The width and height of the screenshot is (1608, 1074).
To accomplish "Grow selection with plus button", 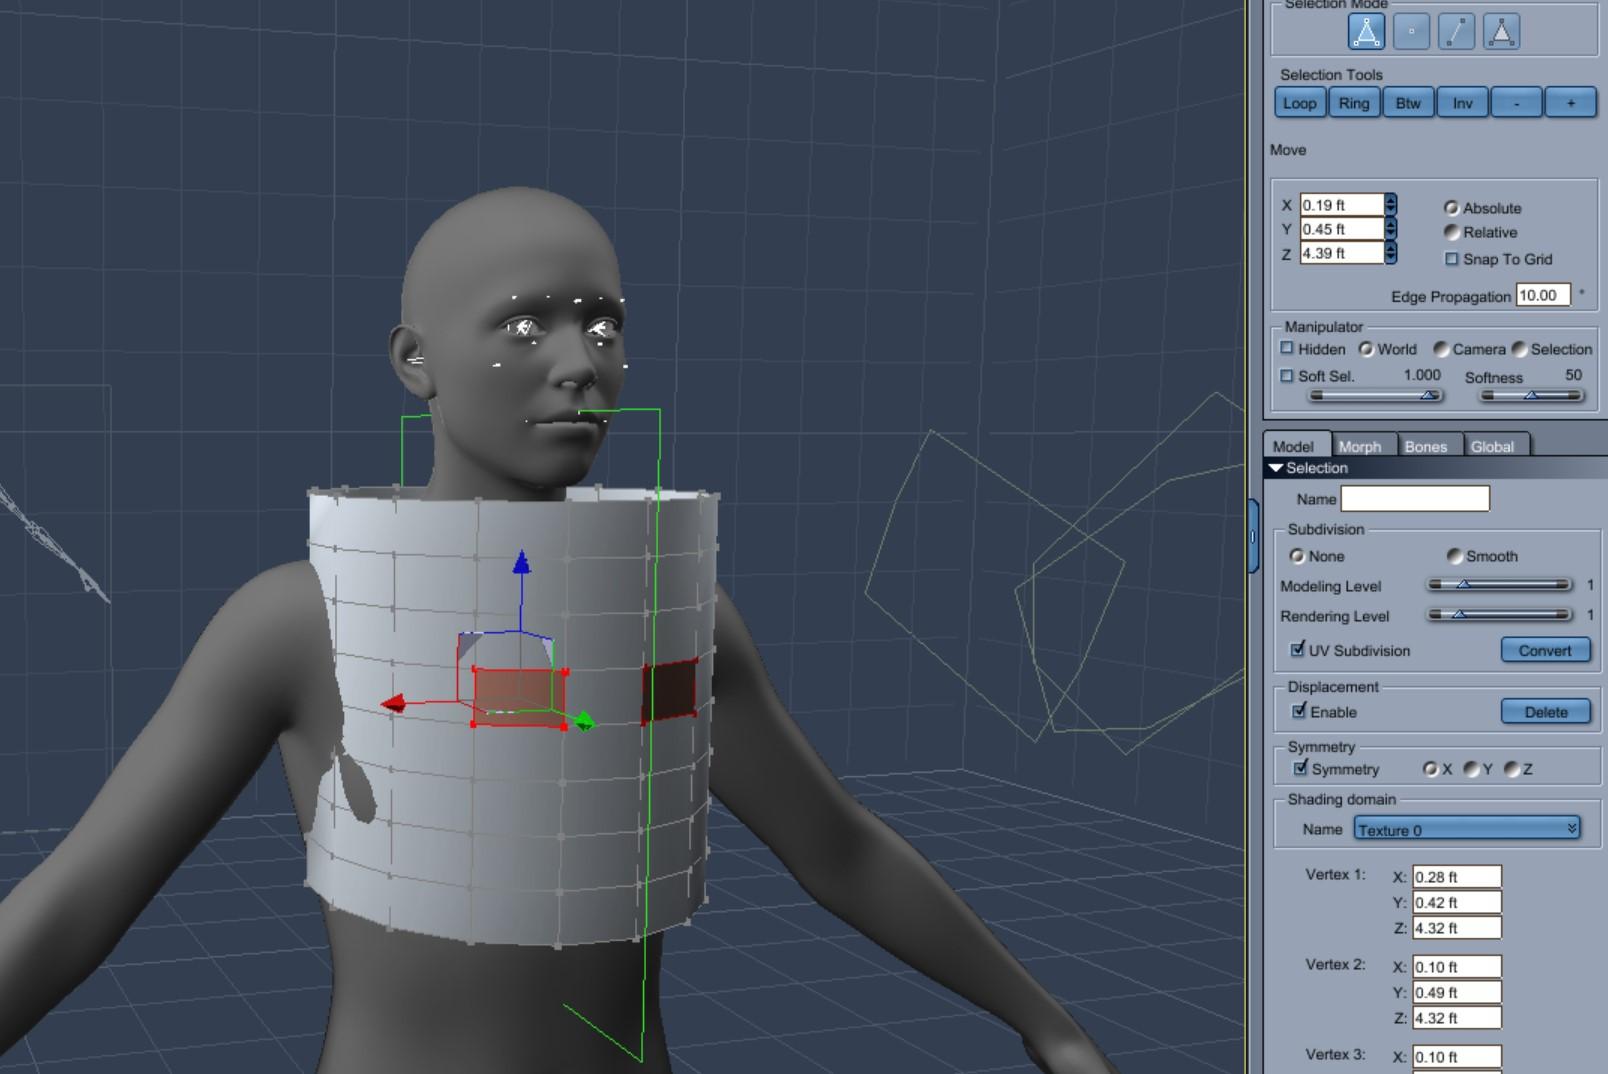I will pyautogui.click(x=1570, y=103).
